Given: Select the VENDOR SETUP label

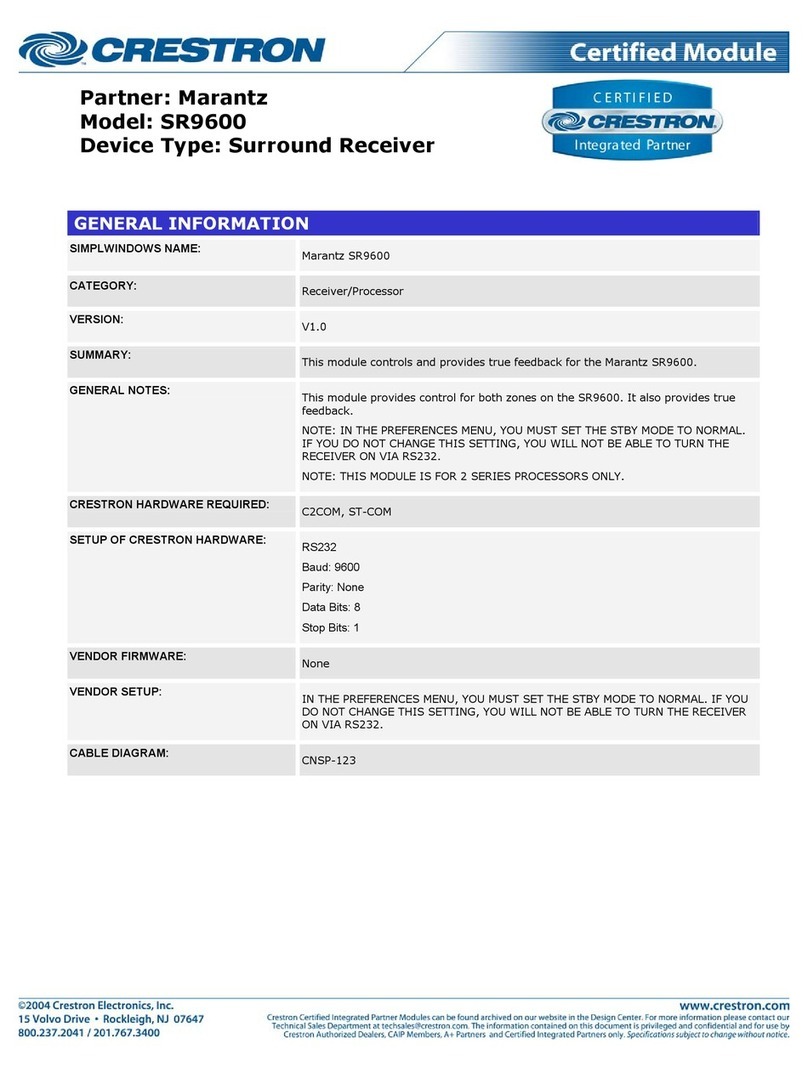Looking at the screenshot, I should (x=116, y=692).
